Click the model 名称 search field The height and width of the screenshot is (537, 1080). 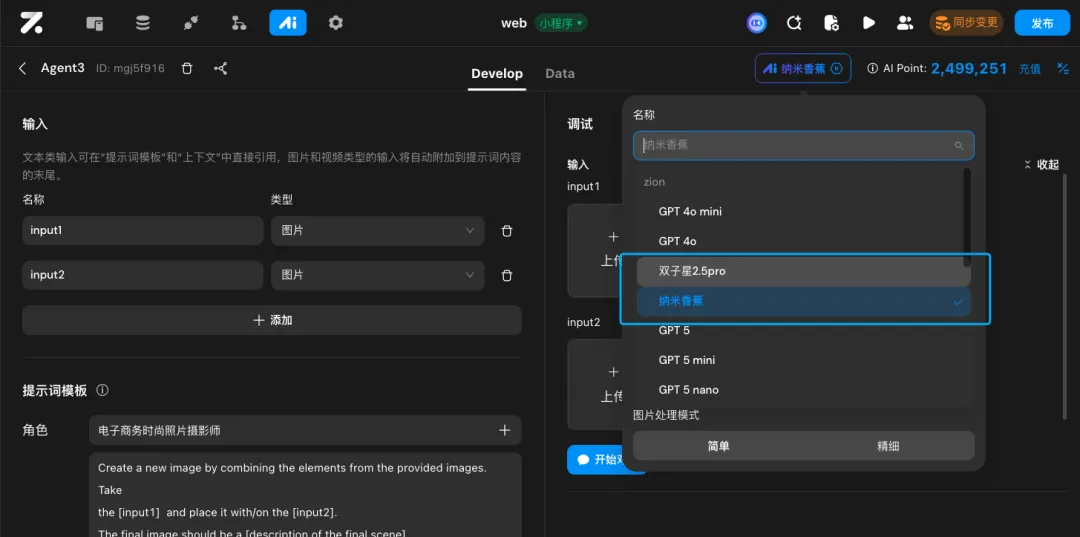pos(803,145)
